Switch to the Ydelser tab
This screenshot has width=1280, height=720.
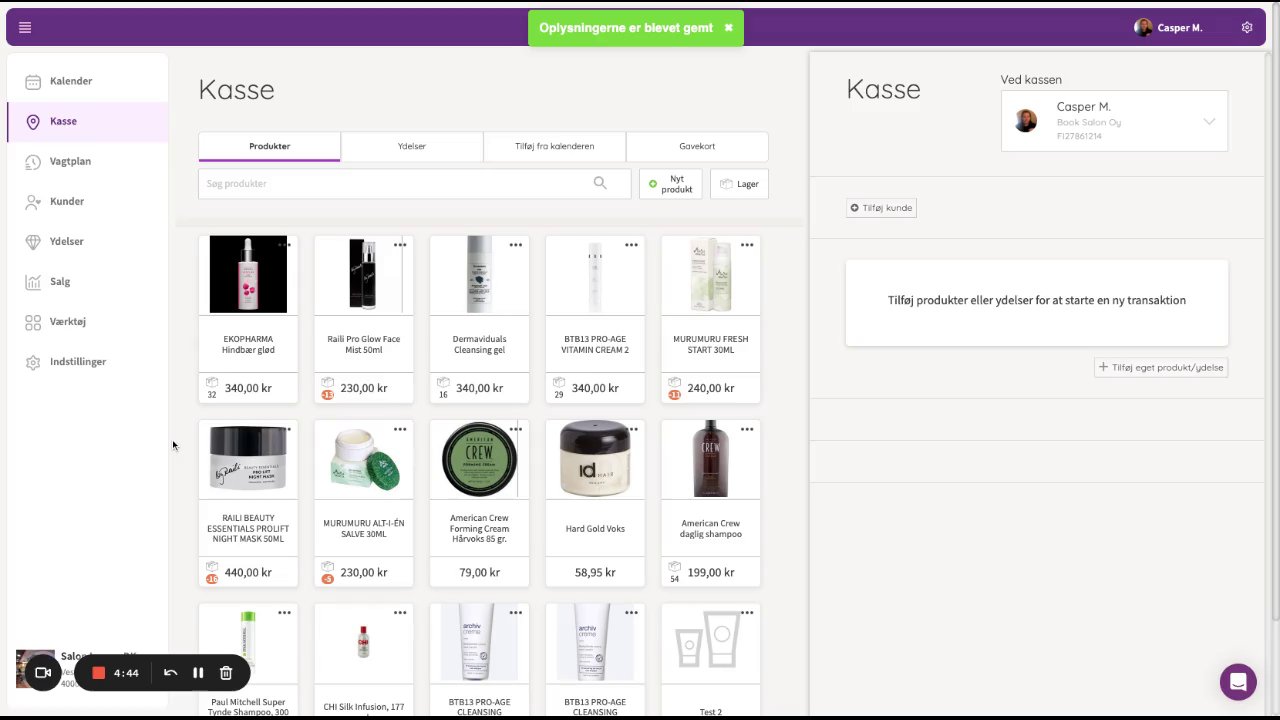[412, 146]
